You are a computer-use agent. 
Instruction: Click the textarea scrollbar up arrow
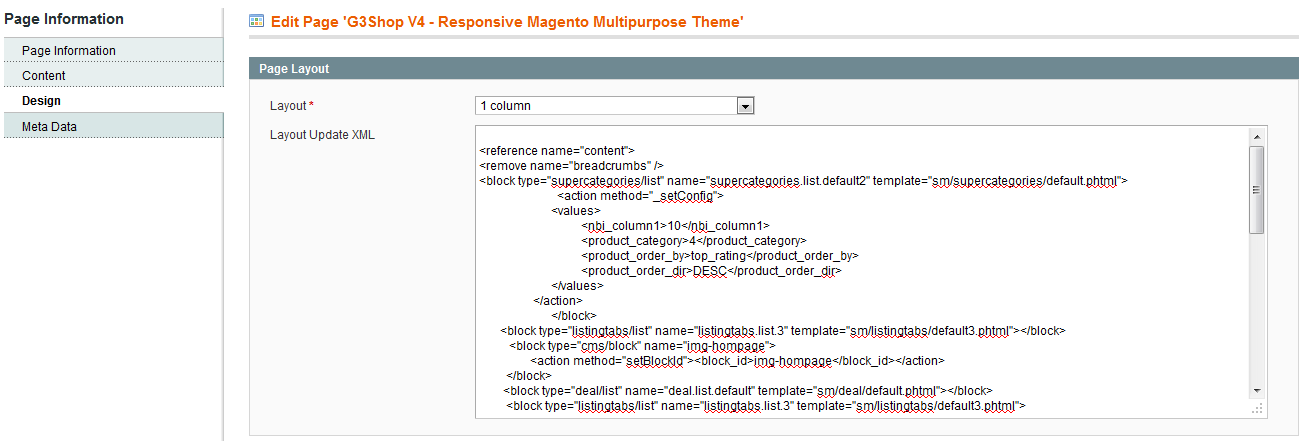[1257, 136]
